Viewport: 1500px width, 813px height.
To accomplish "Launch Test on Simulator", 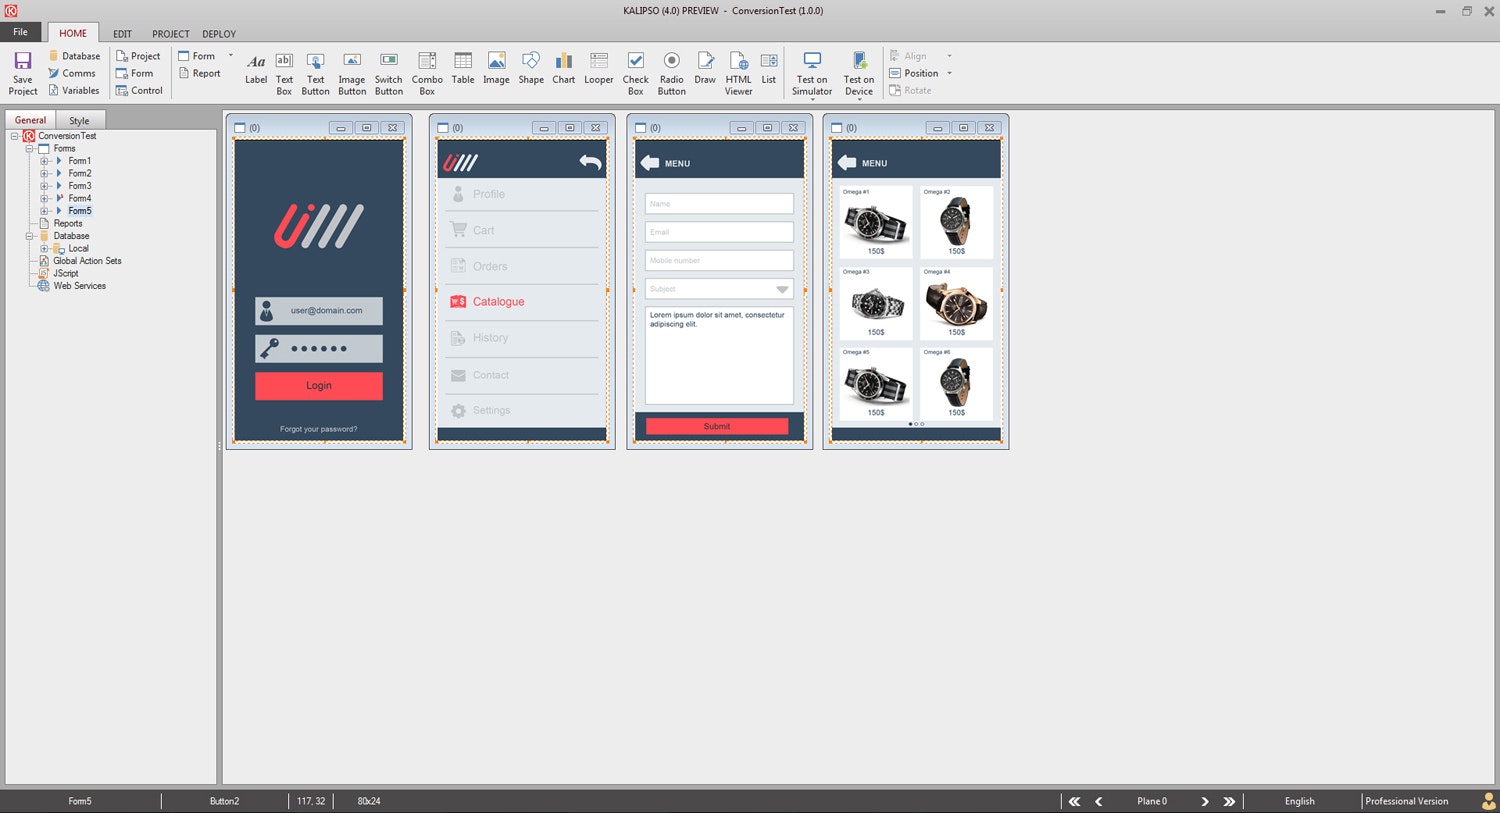I will tap(811, 72).
